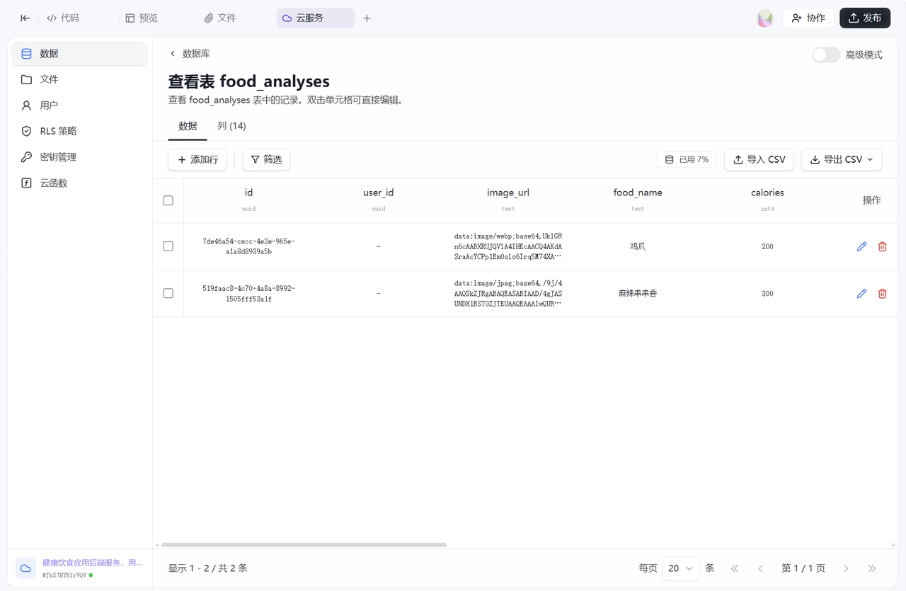Go back to 数据库 via back chevron
This screenshot has width=906, height=591.
173,54
